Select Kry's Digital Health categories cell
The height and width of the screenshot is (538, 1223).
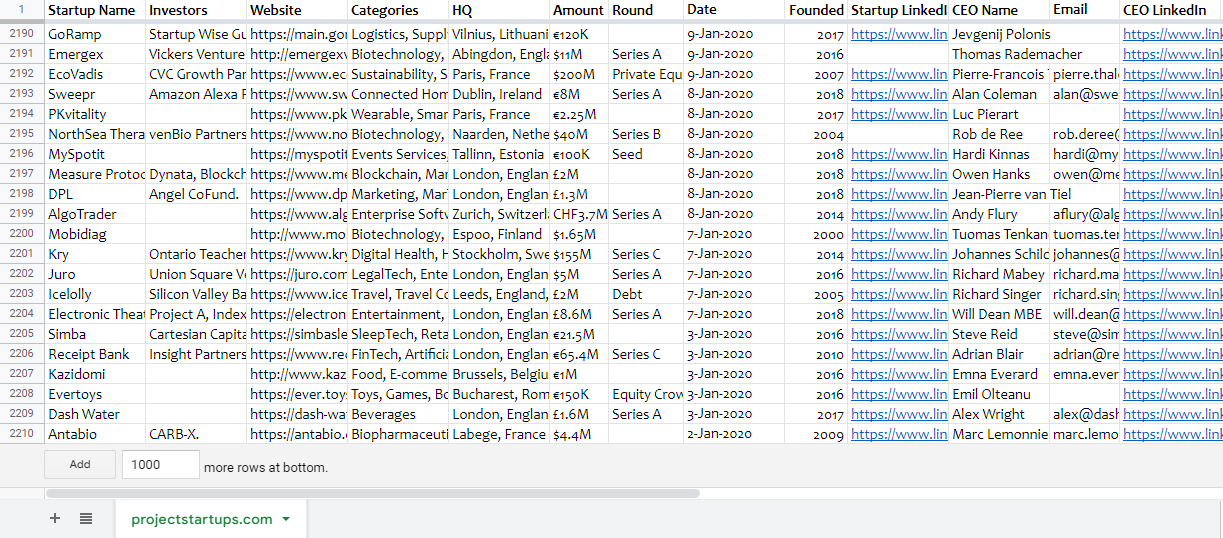(398, 254)
